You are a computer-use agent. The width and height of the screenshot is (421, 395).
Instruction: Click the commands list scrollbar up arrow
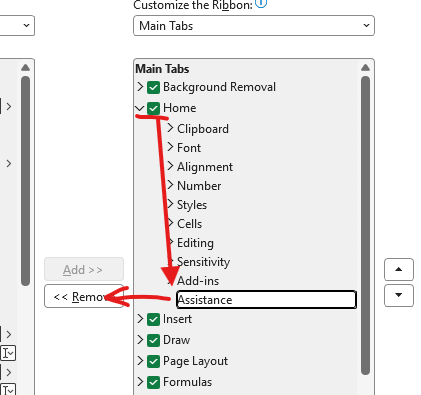click(x=25, y=68)
